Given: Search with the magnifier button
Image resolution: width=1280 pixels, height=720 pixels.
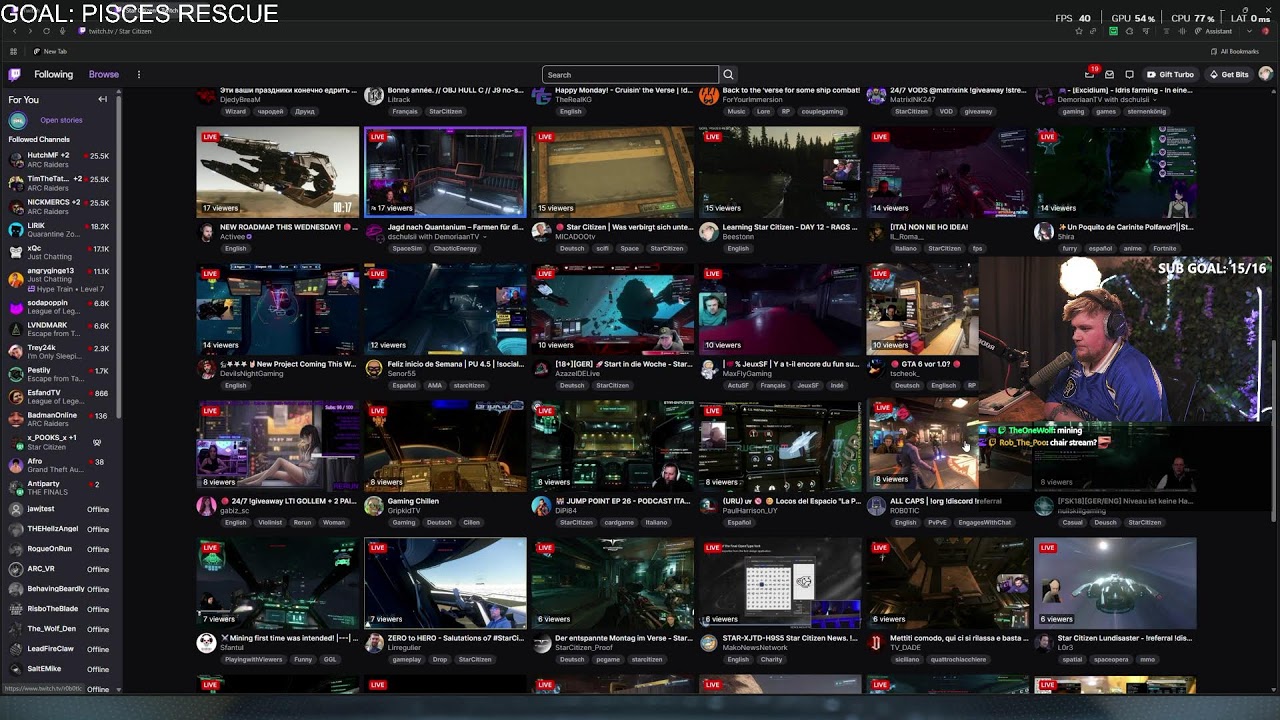Looking at the screenshot, I should coord(728,74).
